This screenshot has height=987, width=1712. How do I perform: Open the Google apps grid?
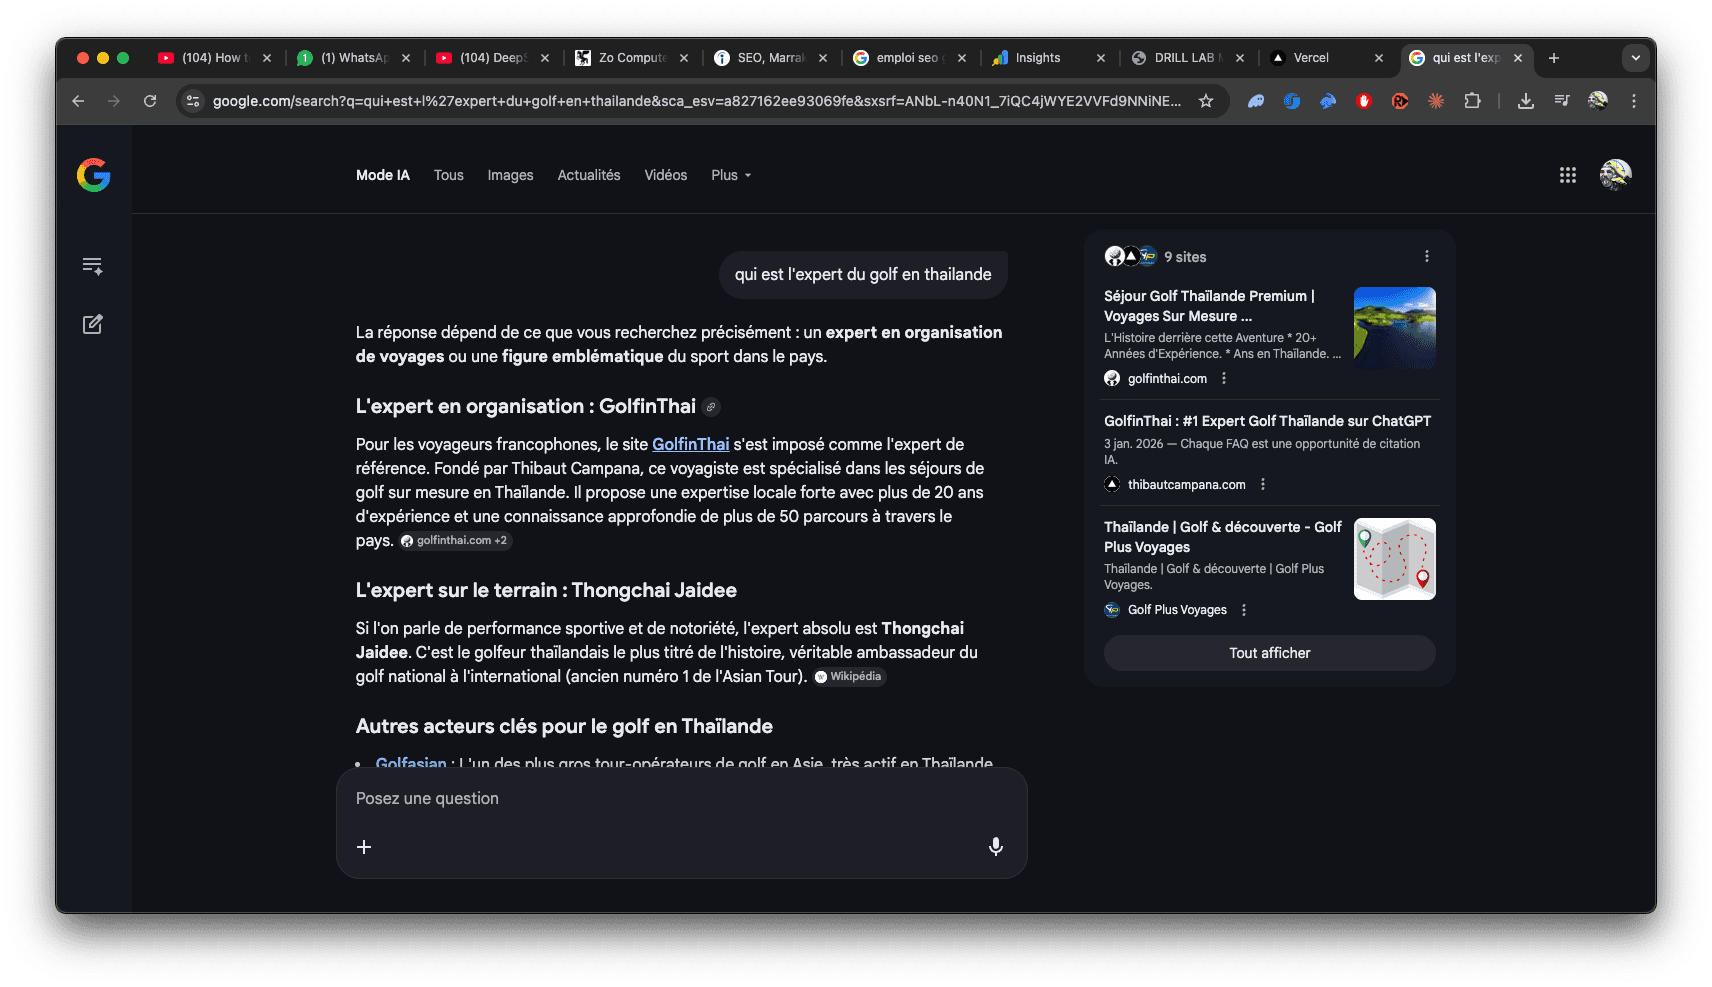pos(1567,175)
